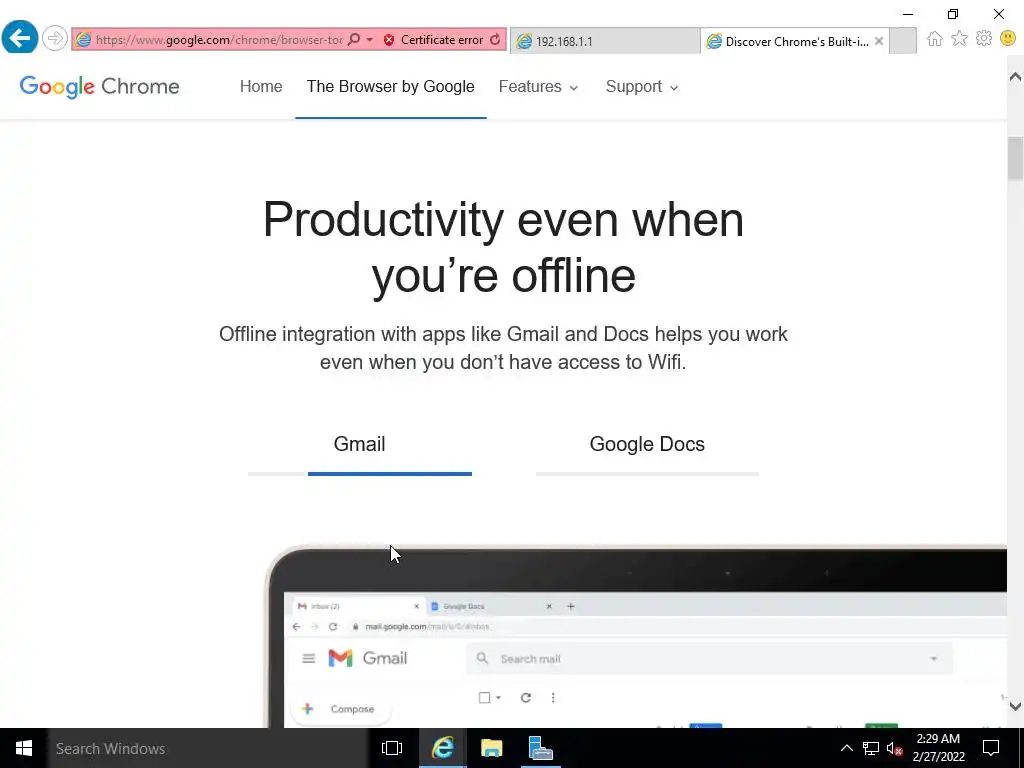Click the smiley feedback icon
This screenshot has width=1024, height=768.
tap(1008, 39)
